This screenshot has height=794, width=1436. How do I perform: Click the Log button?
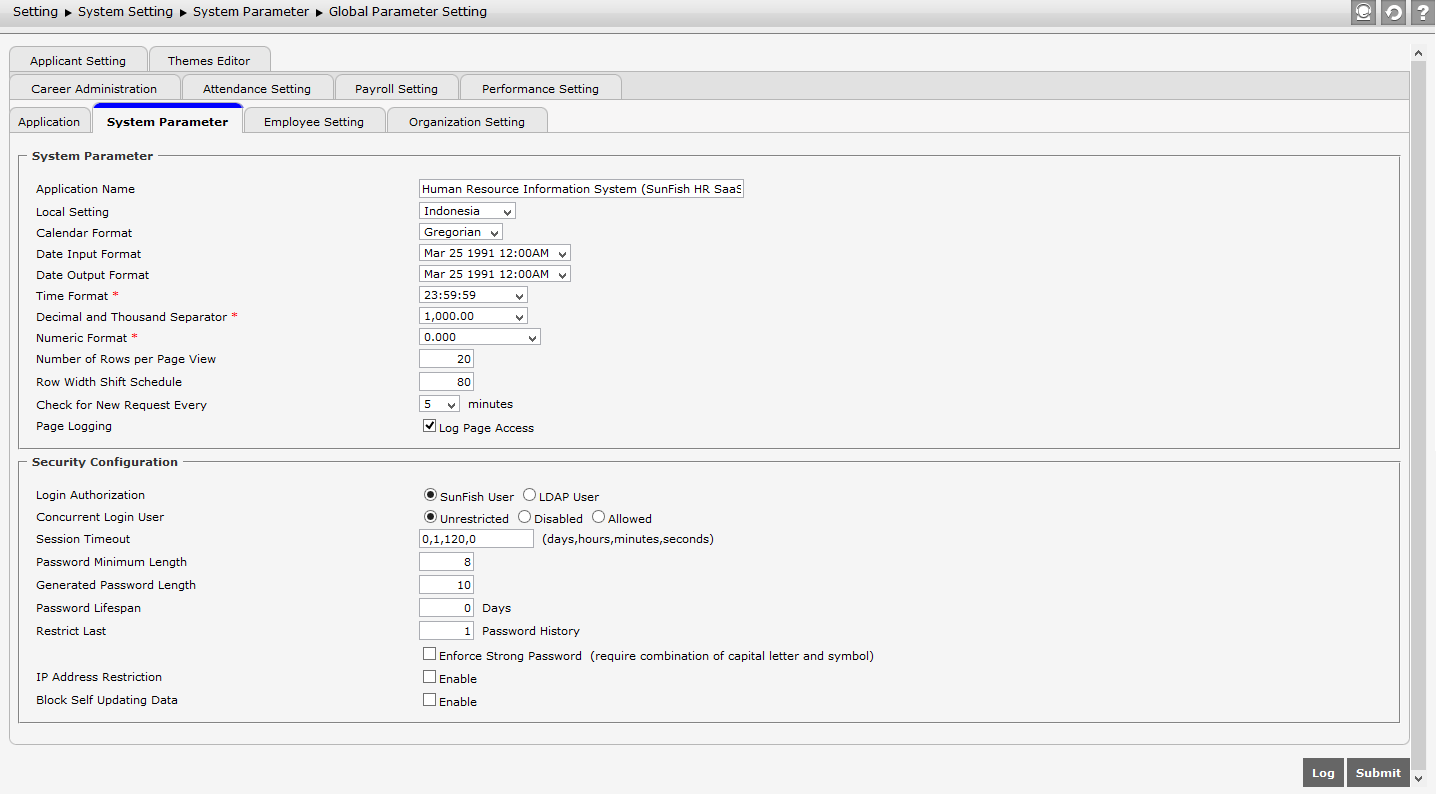point(1323,772)
